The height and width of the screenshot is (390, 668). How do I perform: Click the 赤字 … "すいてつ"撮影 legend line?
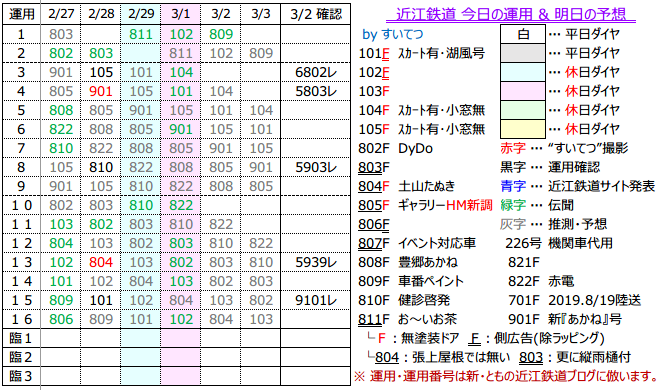click(x=564, y=148)
